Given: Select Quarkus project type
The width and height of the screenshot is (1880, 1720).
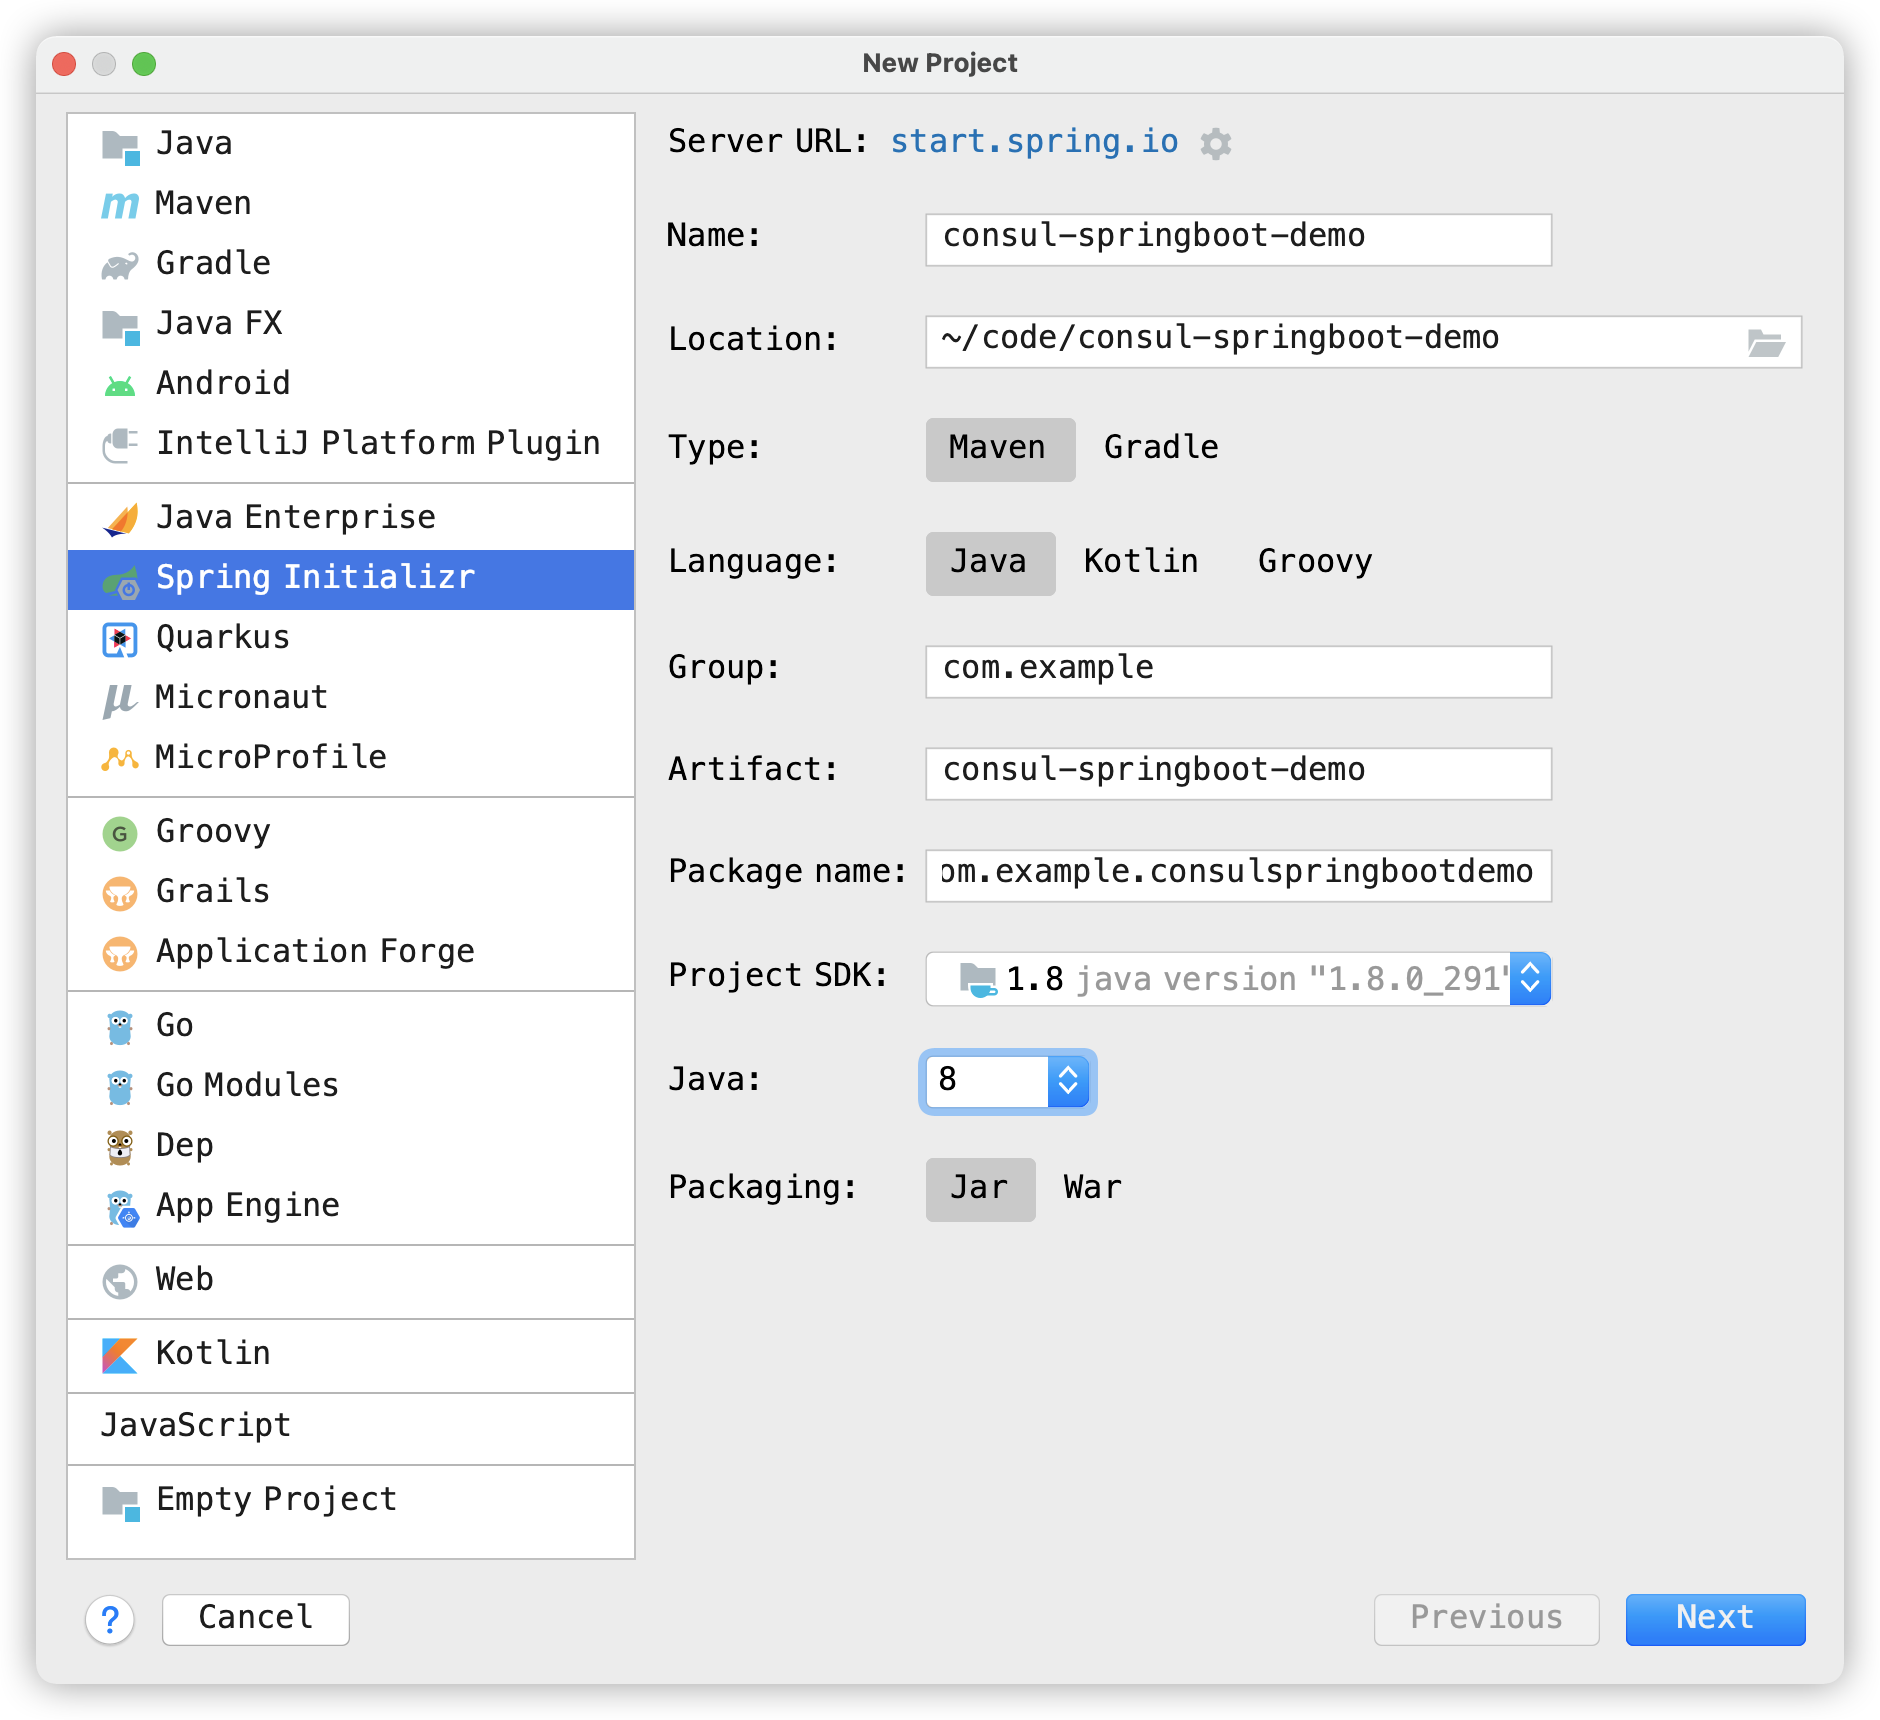Looking at the screenshot, I should coord(350,638).
